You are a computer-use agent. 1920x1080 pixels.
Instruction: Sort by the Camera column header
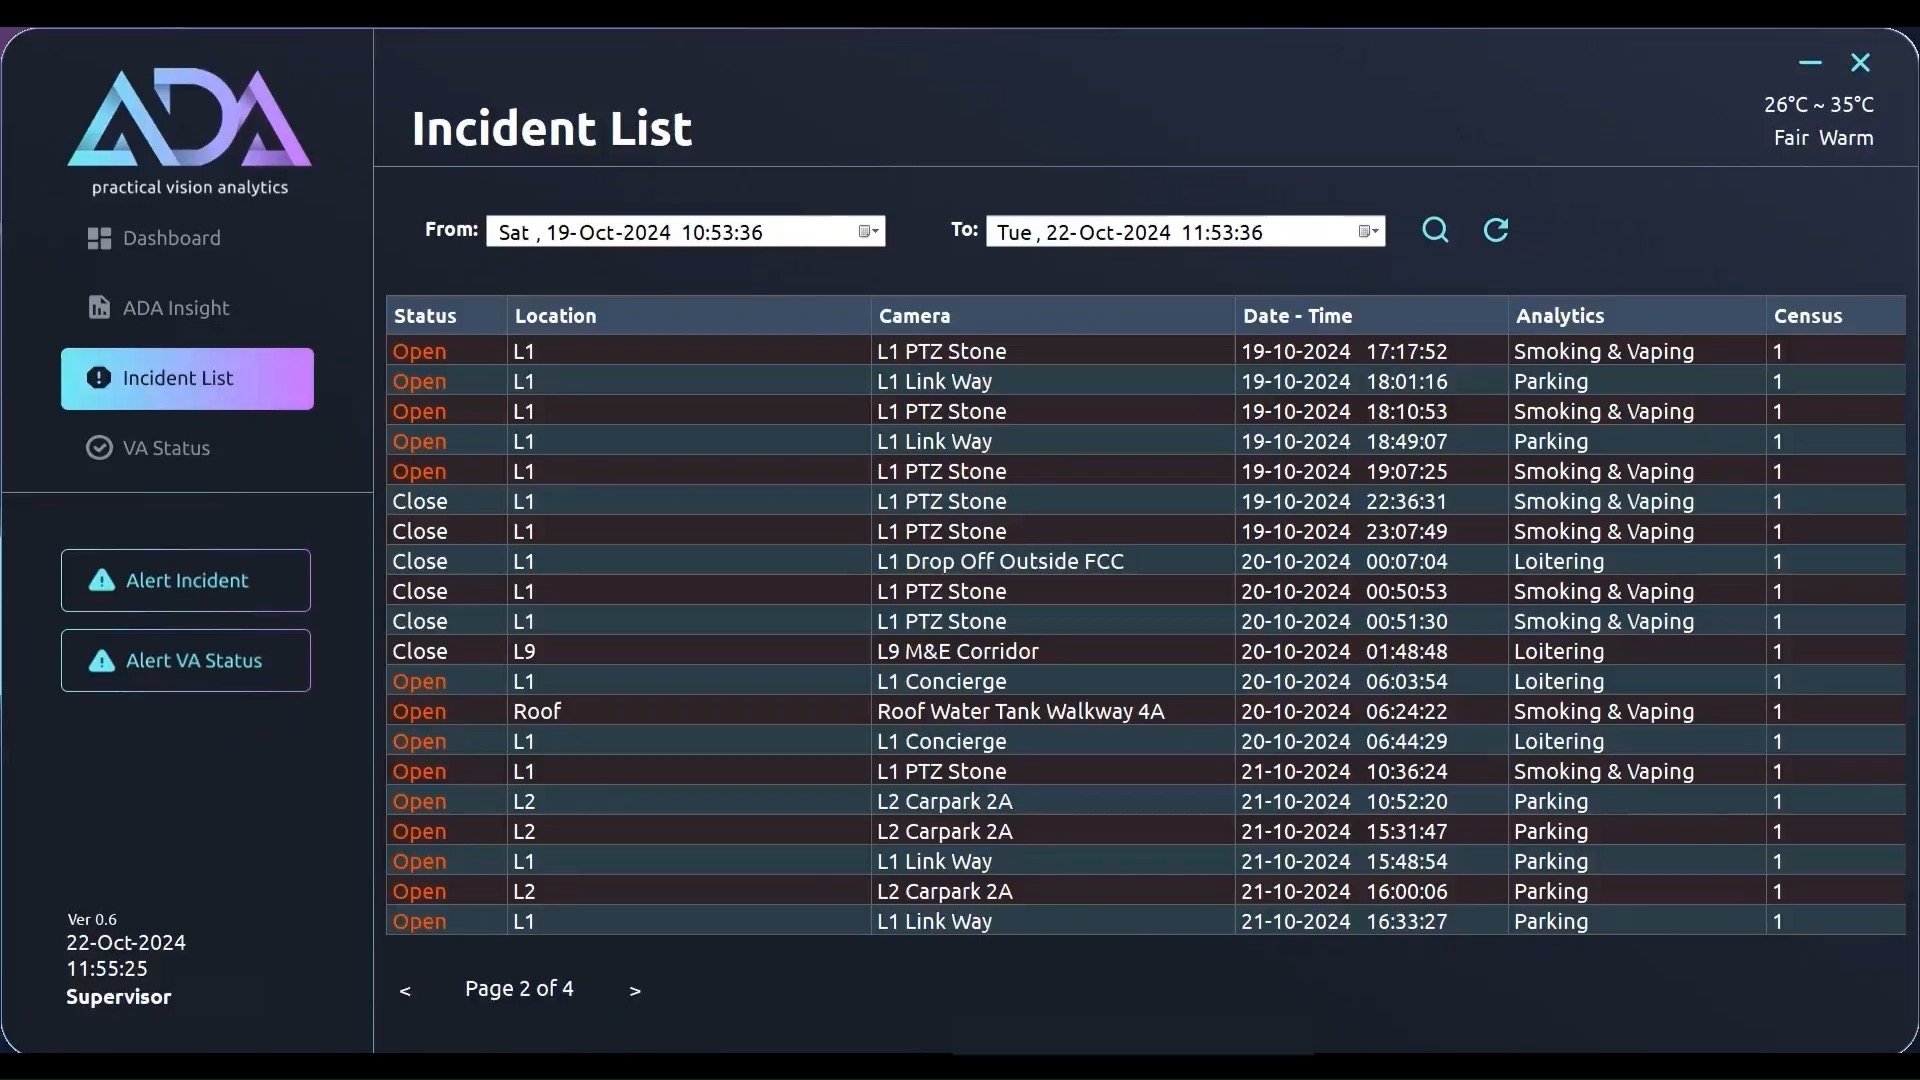1053,315
